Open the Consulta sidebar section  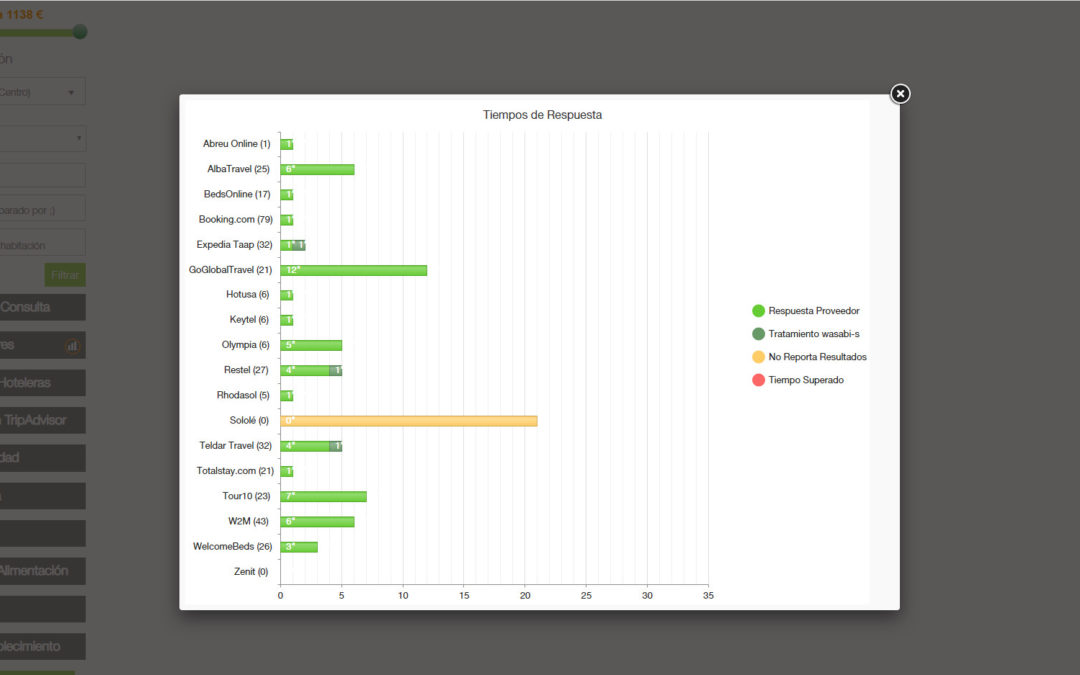(x=40, y=307)
